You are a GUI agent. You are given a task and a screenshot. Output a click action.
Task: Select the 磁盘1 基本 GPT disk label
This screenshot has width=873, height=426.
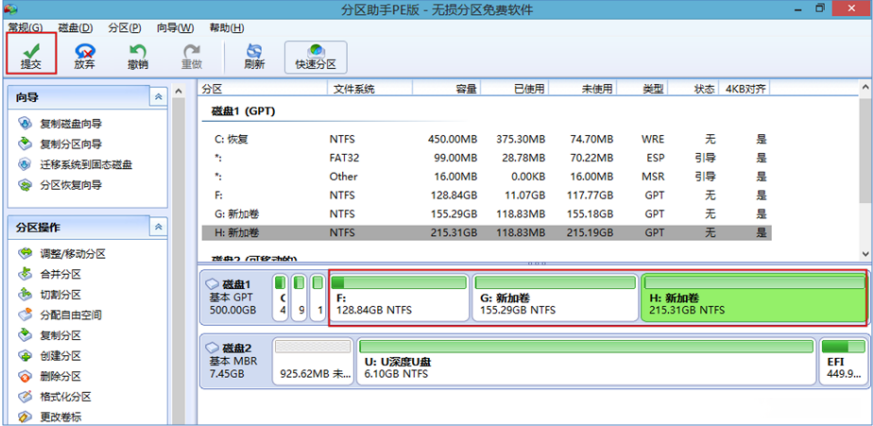pos(234,297)
